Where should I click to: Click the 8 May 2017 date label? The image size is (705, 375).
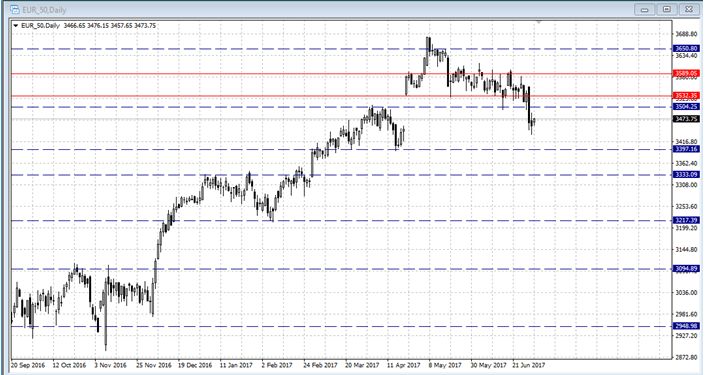point(445,365)
